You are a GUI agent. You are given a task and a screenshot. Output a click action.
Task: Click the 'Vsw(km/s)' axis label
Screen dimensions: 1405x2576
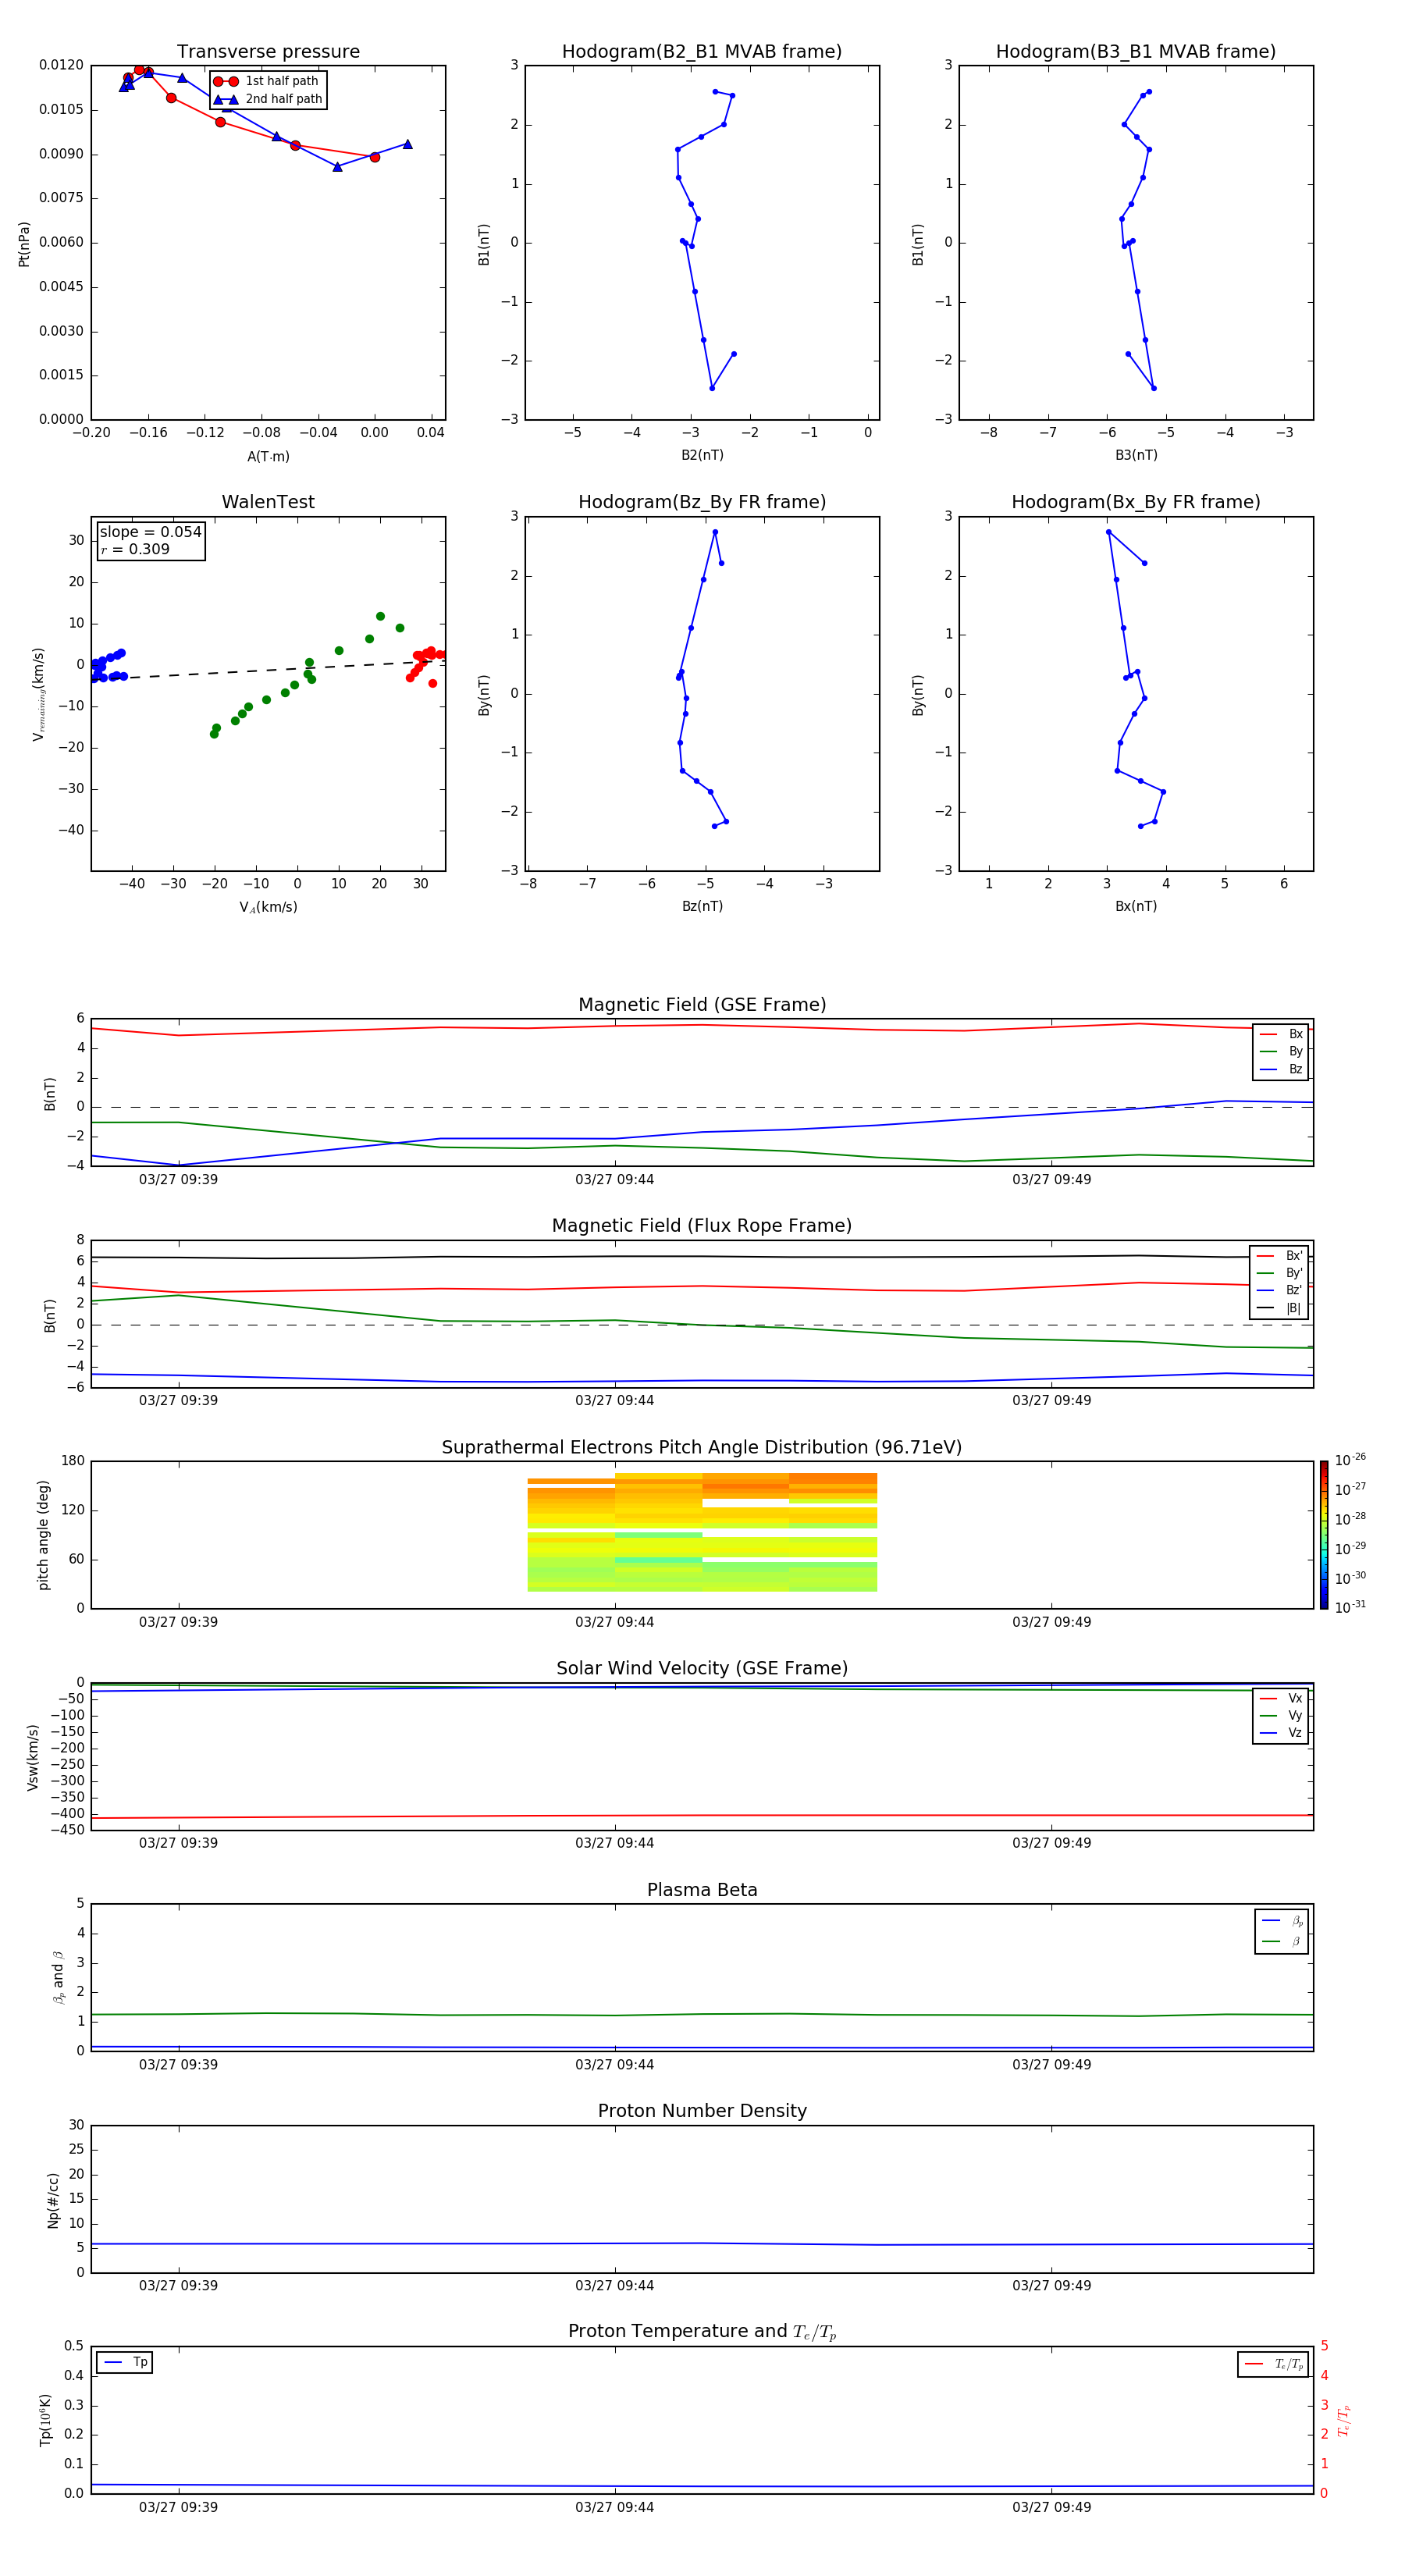pos(33,1757)
